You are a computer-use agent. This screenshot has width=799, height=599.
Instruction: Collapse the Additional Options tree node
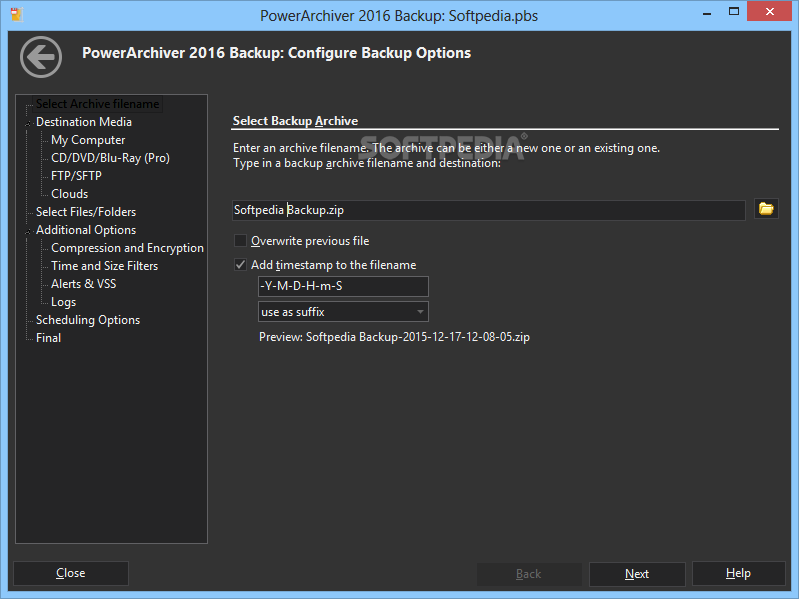click(x=28, y=231)
